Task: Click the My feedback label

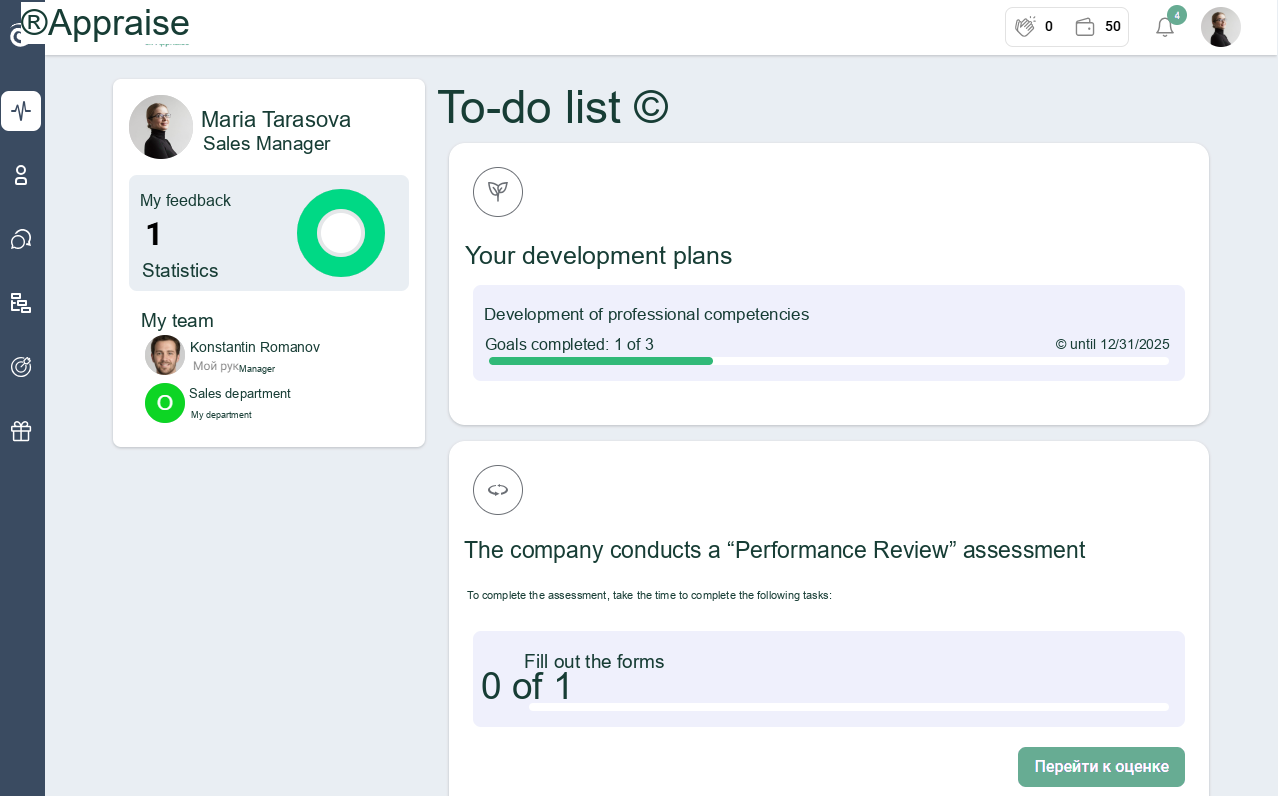Action: click(185, 200)
